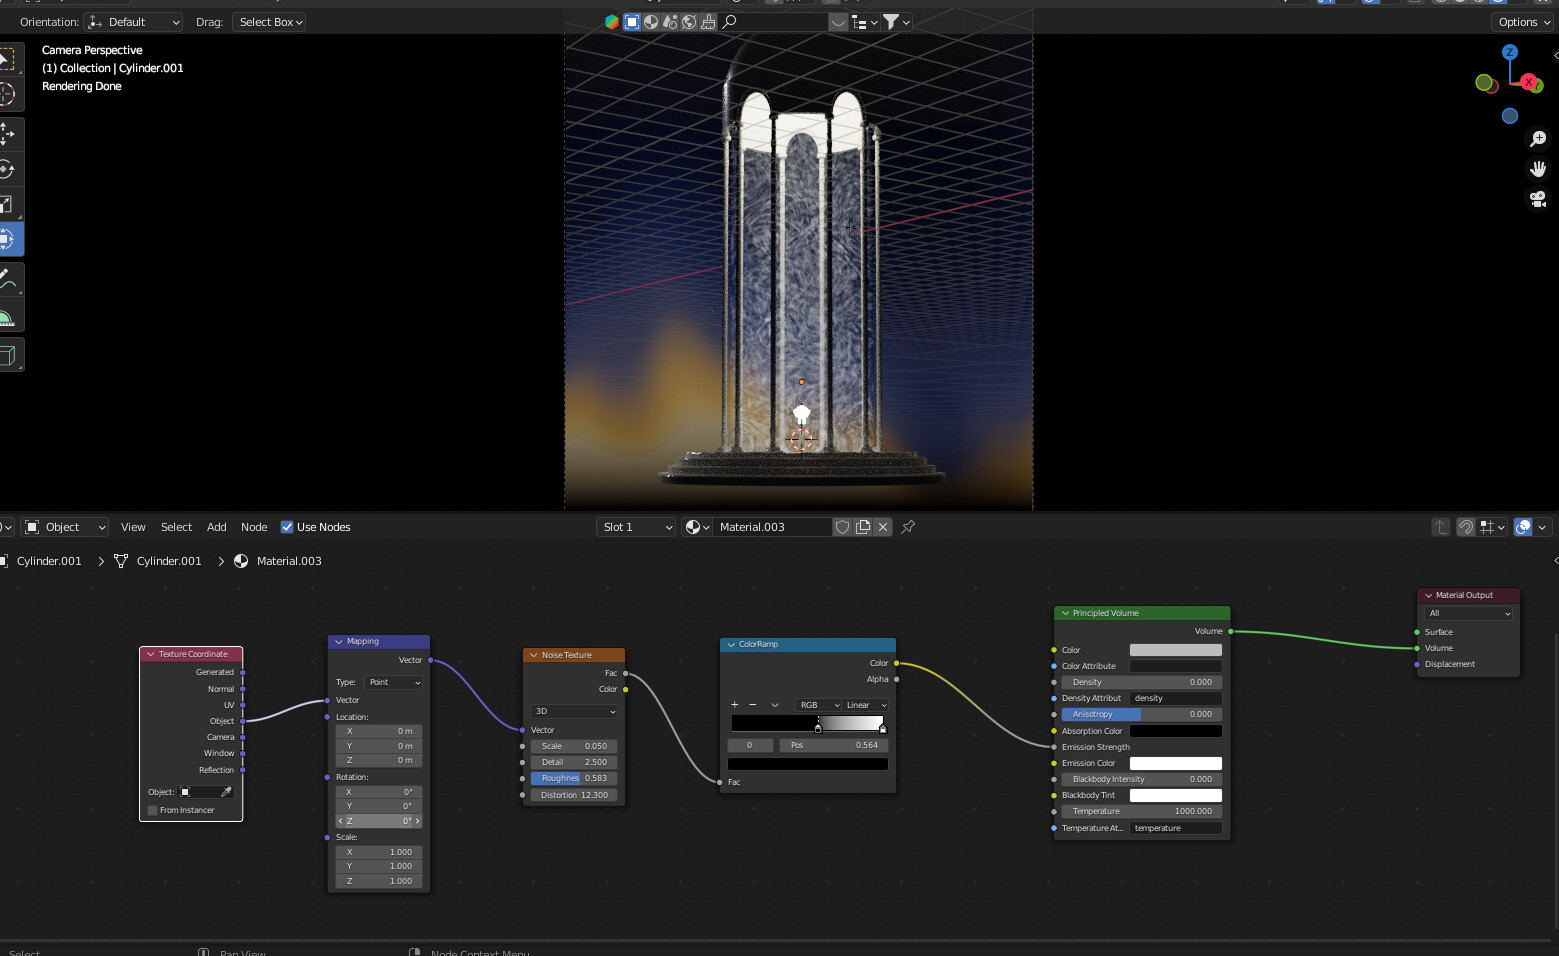The image size is (1559, 956).
Task: Open Noise Texture 3D dimensions dropdown
Action: click(575, 711)
